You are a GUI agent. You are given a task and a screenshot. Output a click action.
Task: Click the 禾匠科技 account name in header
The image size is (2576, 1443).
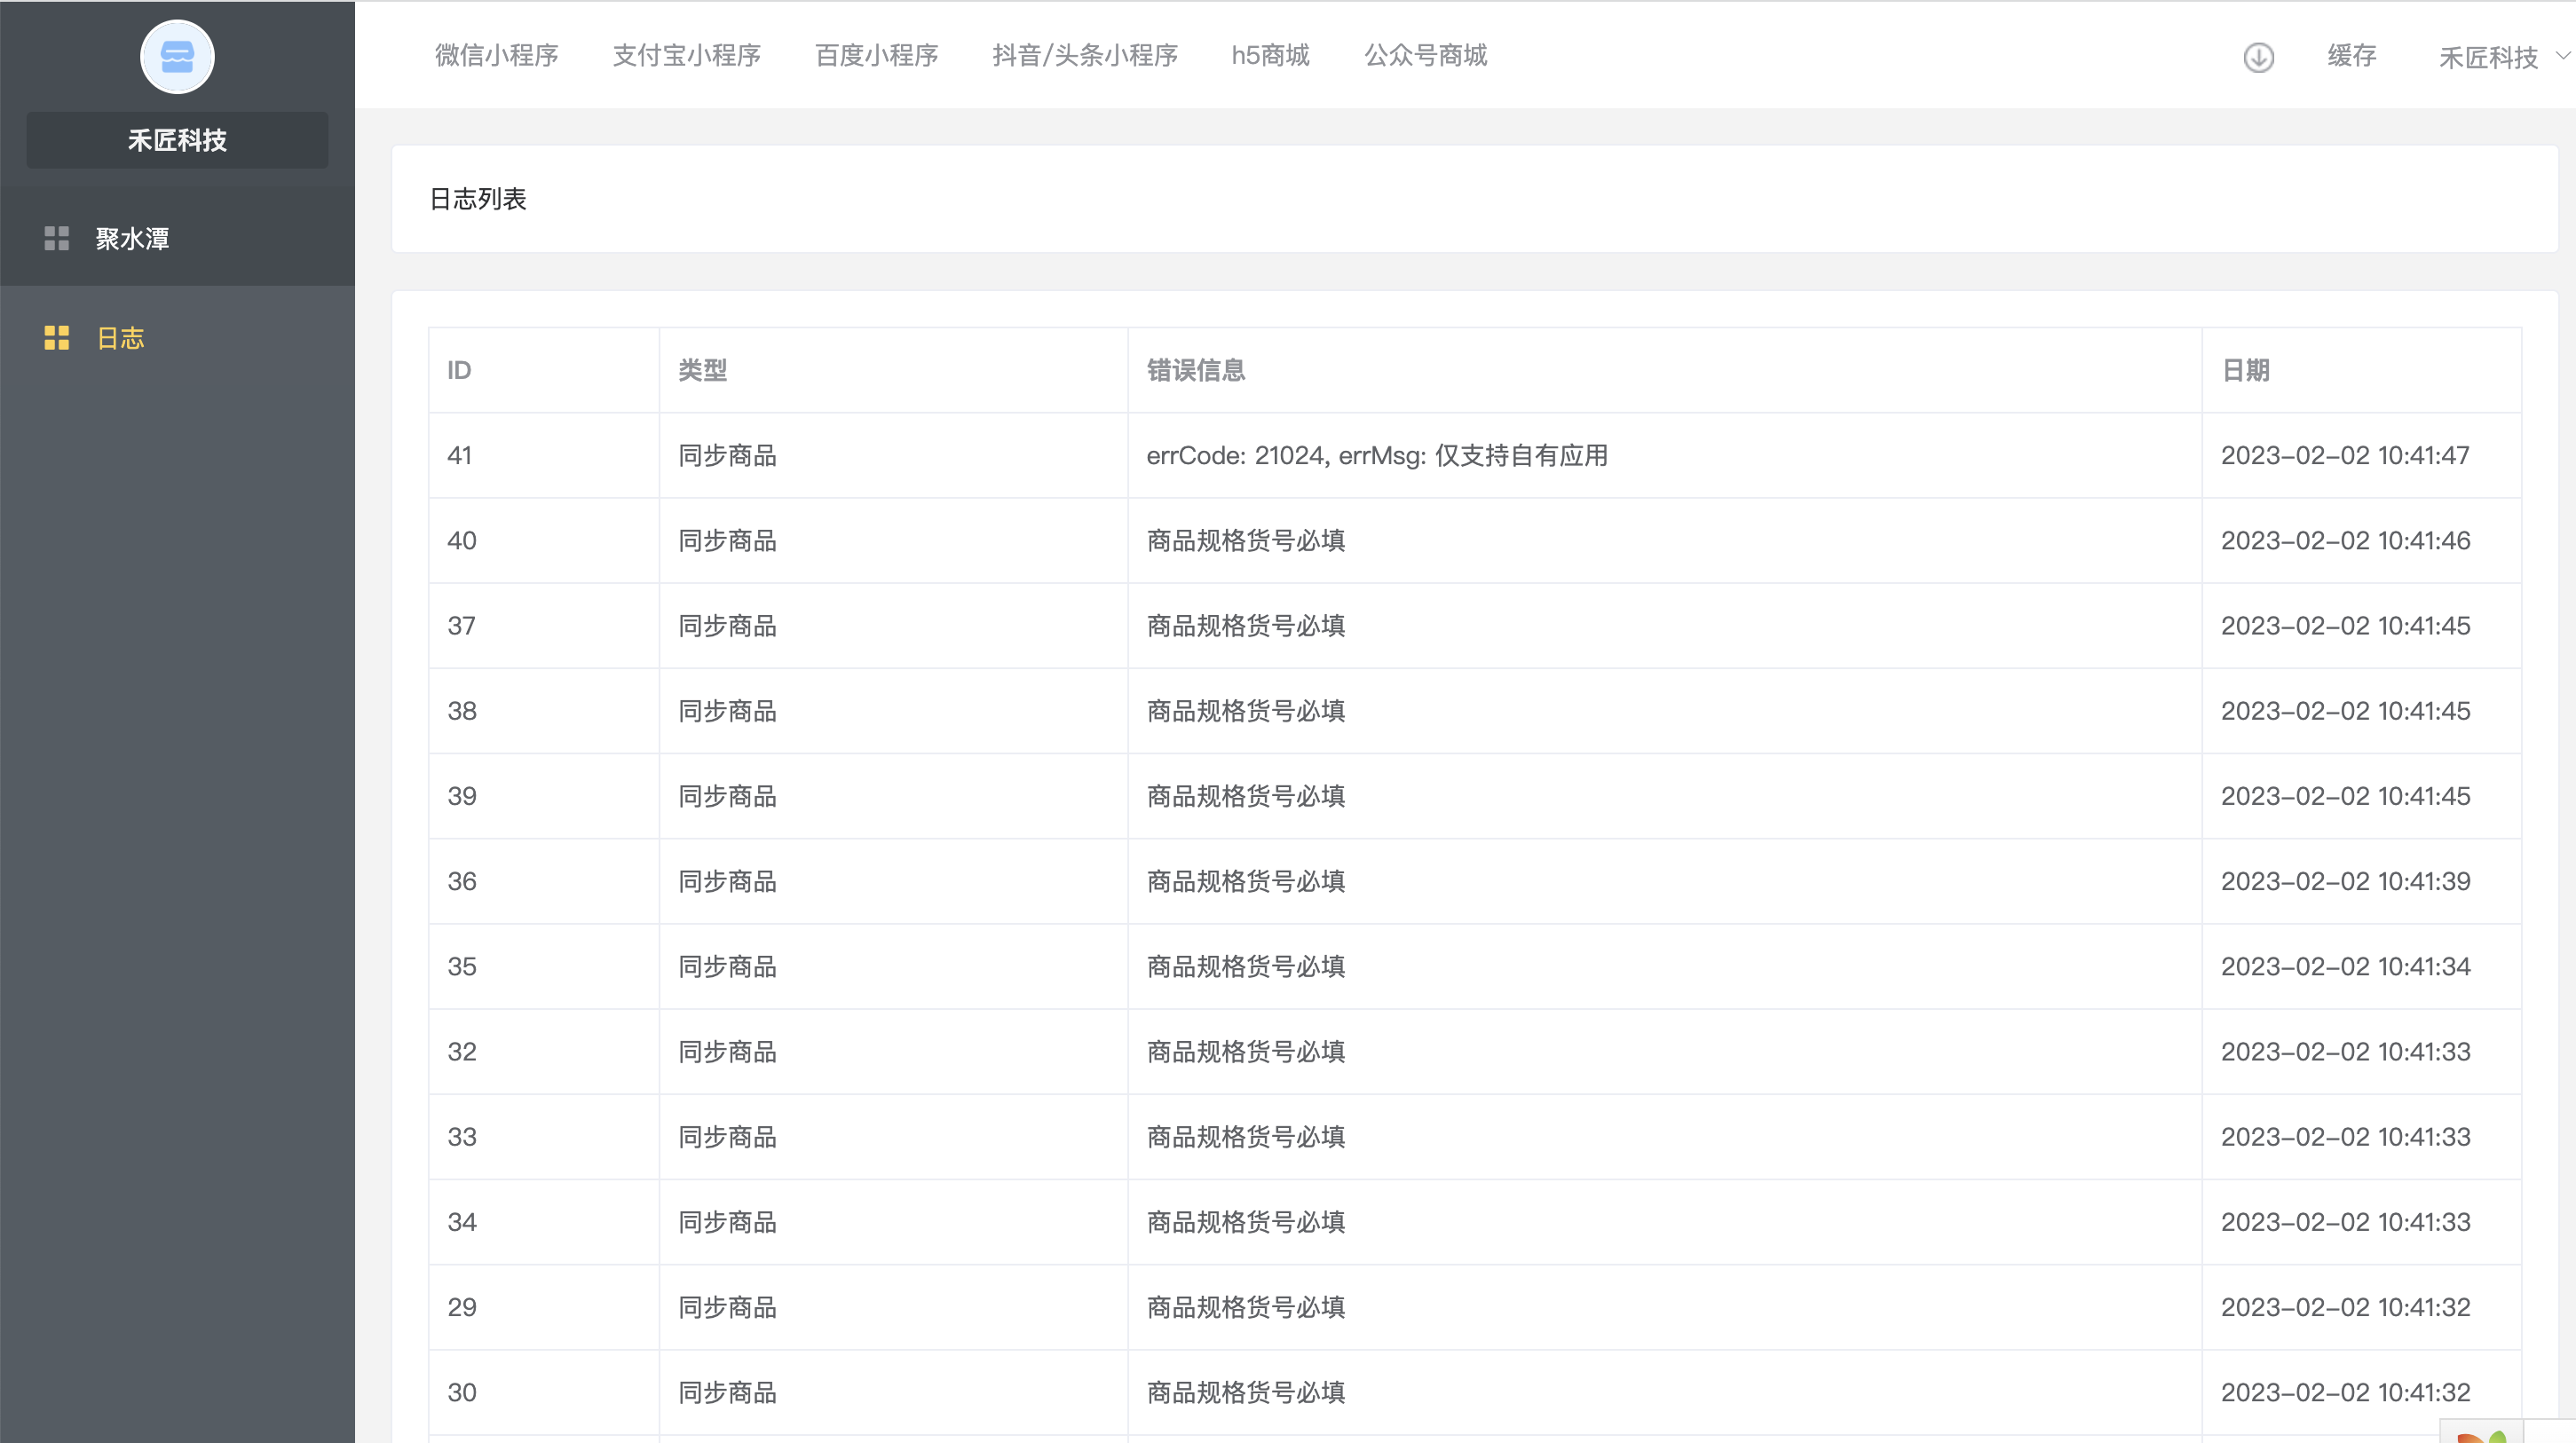click(x=2488, y=58)
